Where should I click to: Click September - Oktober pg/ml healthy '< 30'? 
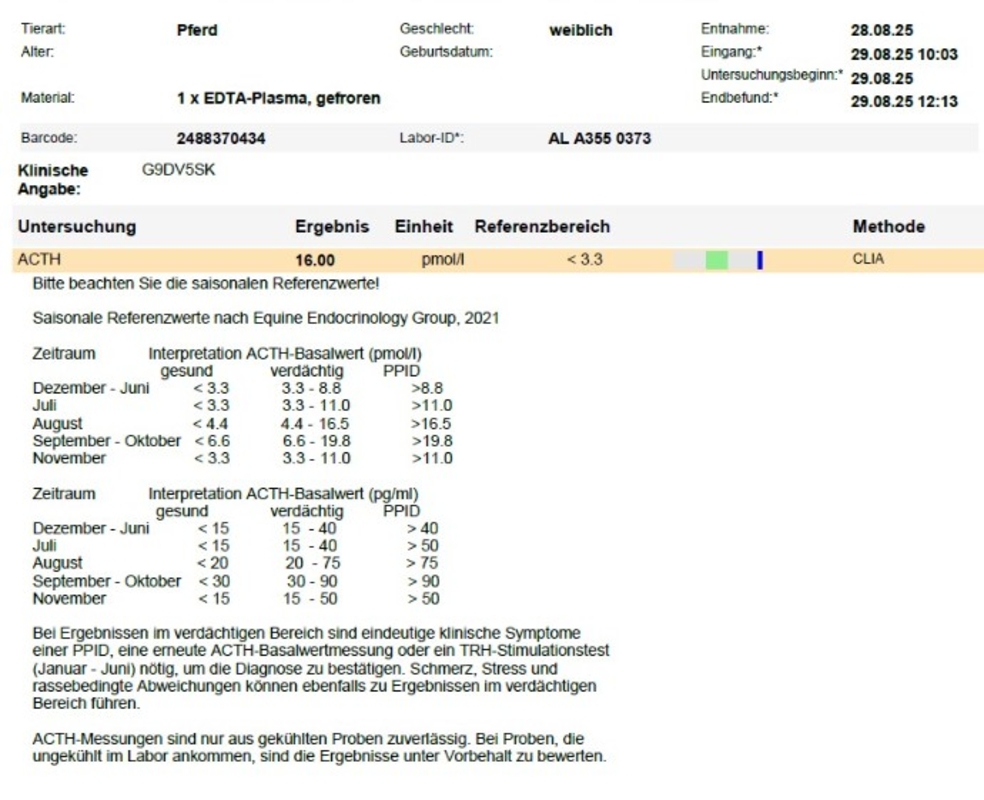pos(214,581)
